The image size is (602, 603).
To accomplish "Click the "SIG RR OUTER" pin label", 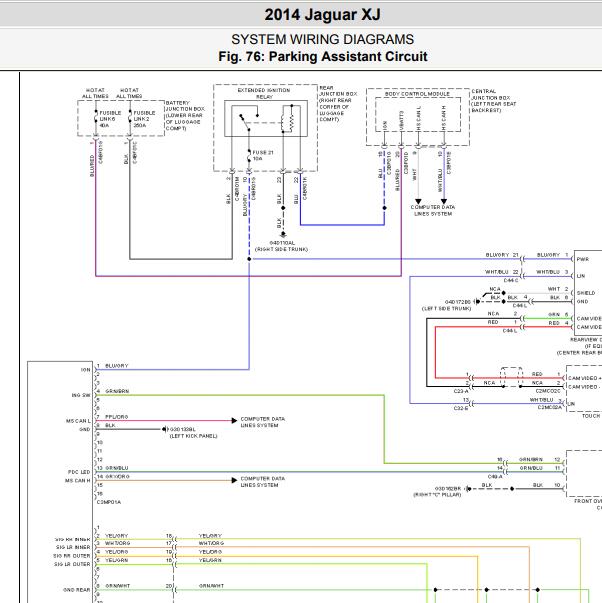I will pos(72,556).
